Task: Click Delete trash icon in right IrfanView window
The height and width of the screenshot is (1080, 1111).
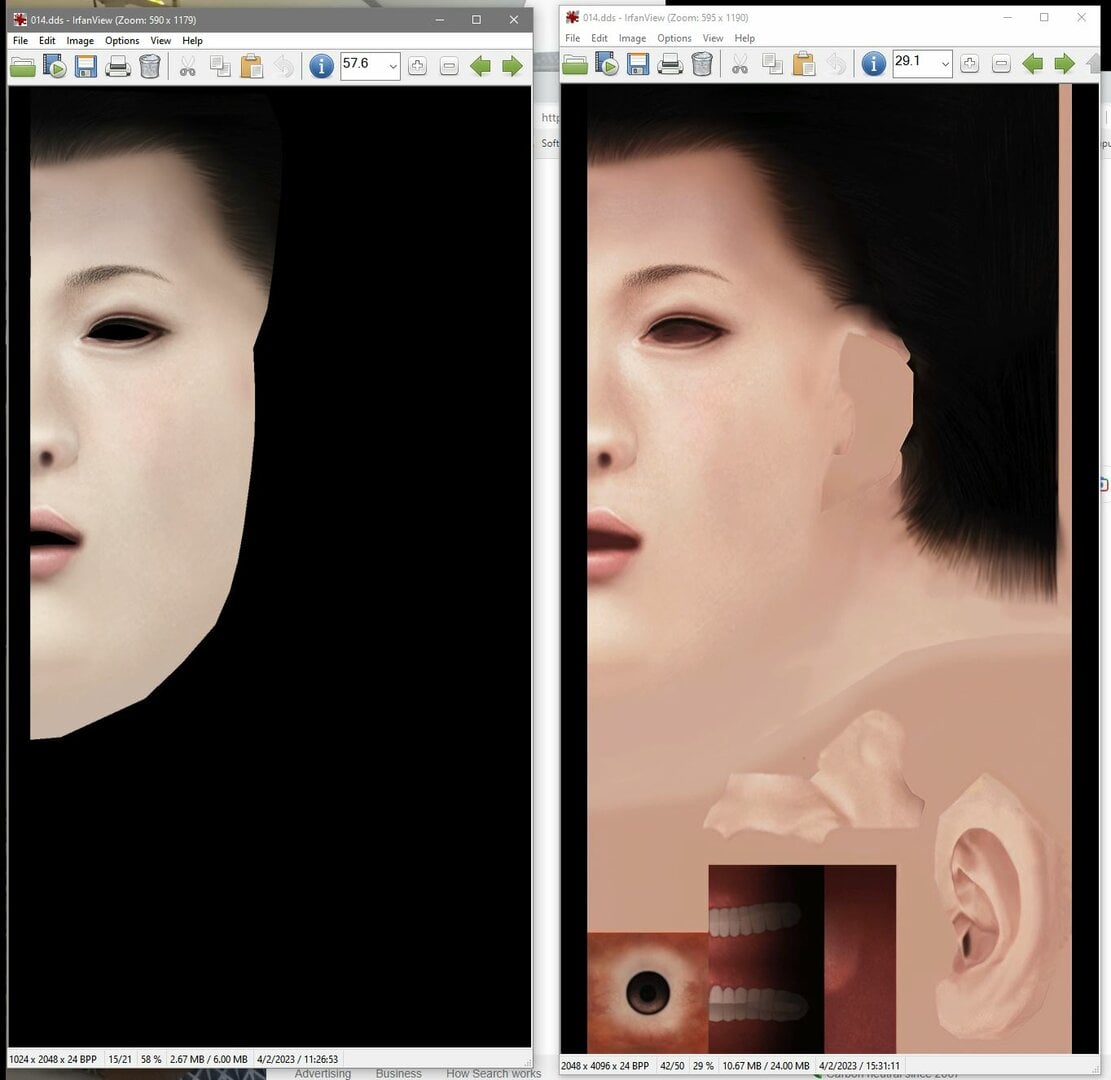Action: tap(701, 64)
